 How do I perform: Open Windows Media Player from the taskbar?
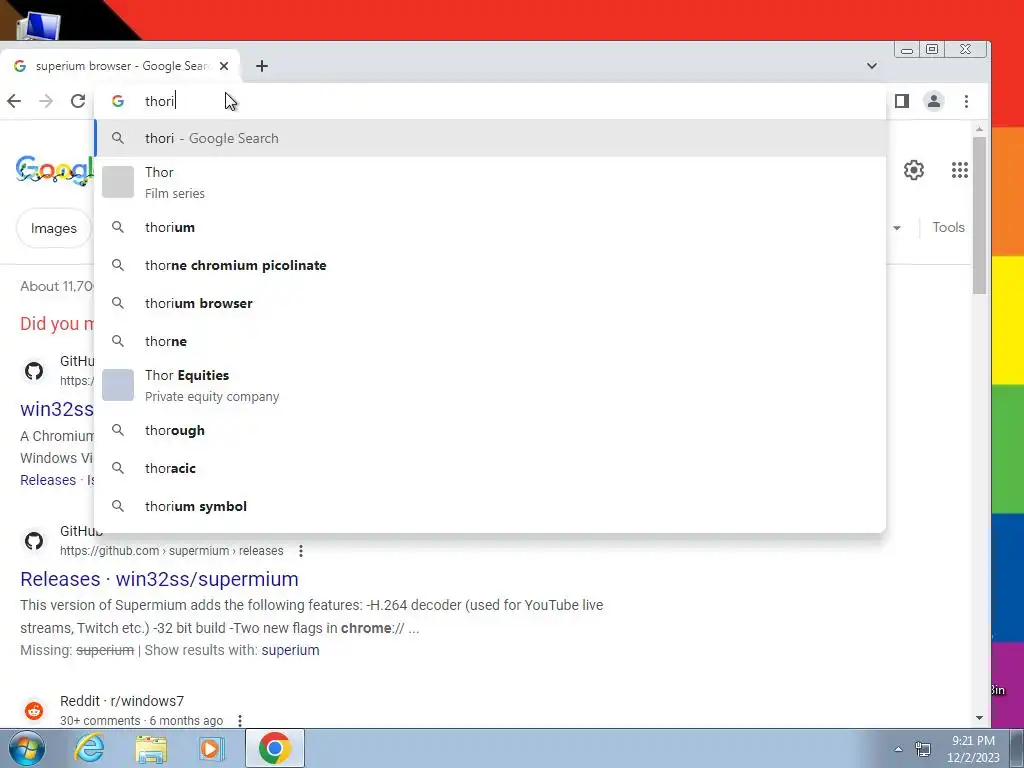tap(212, 748)
